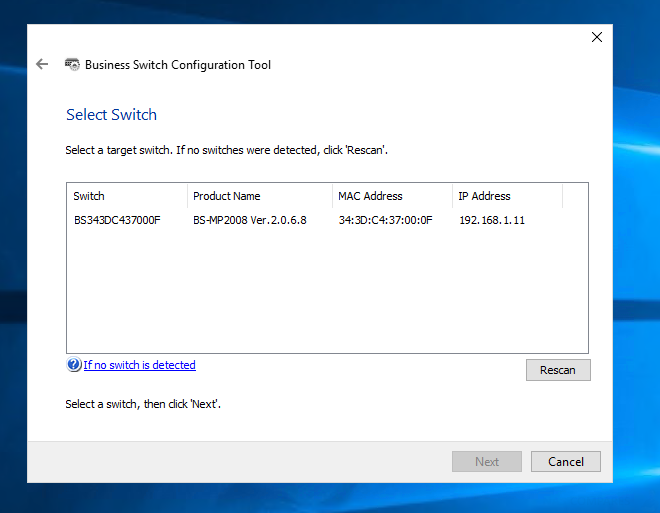Click the IP address 192.168.1.11 cell

tap(492, 220)
